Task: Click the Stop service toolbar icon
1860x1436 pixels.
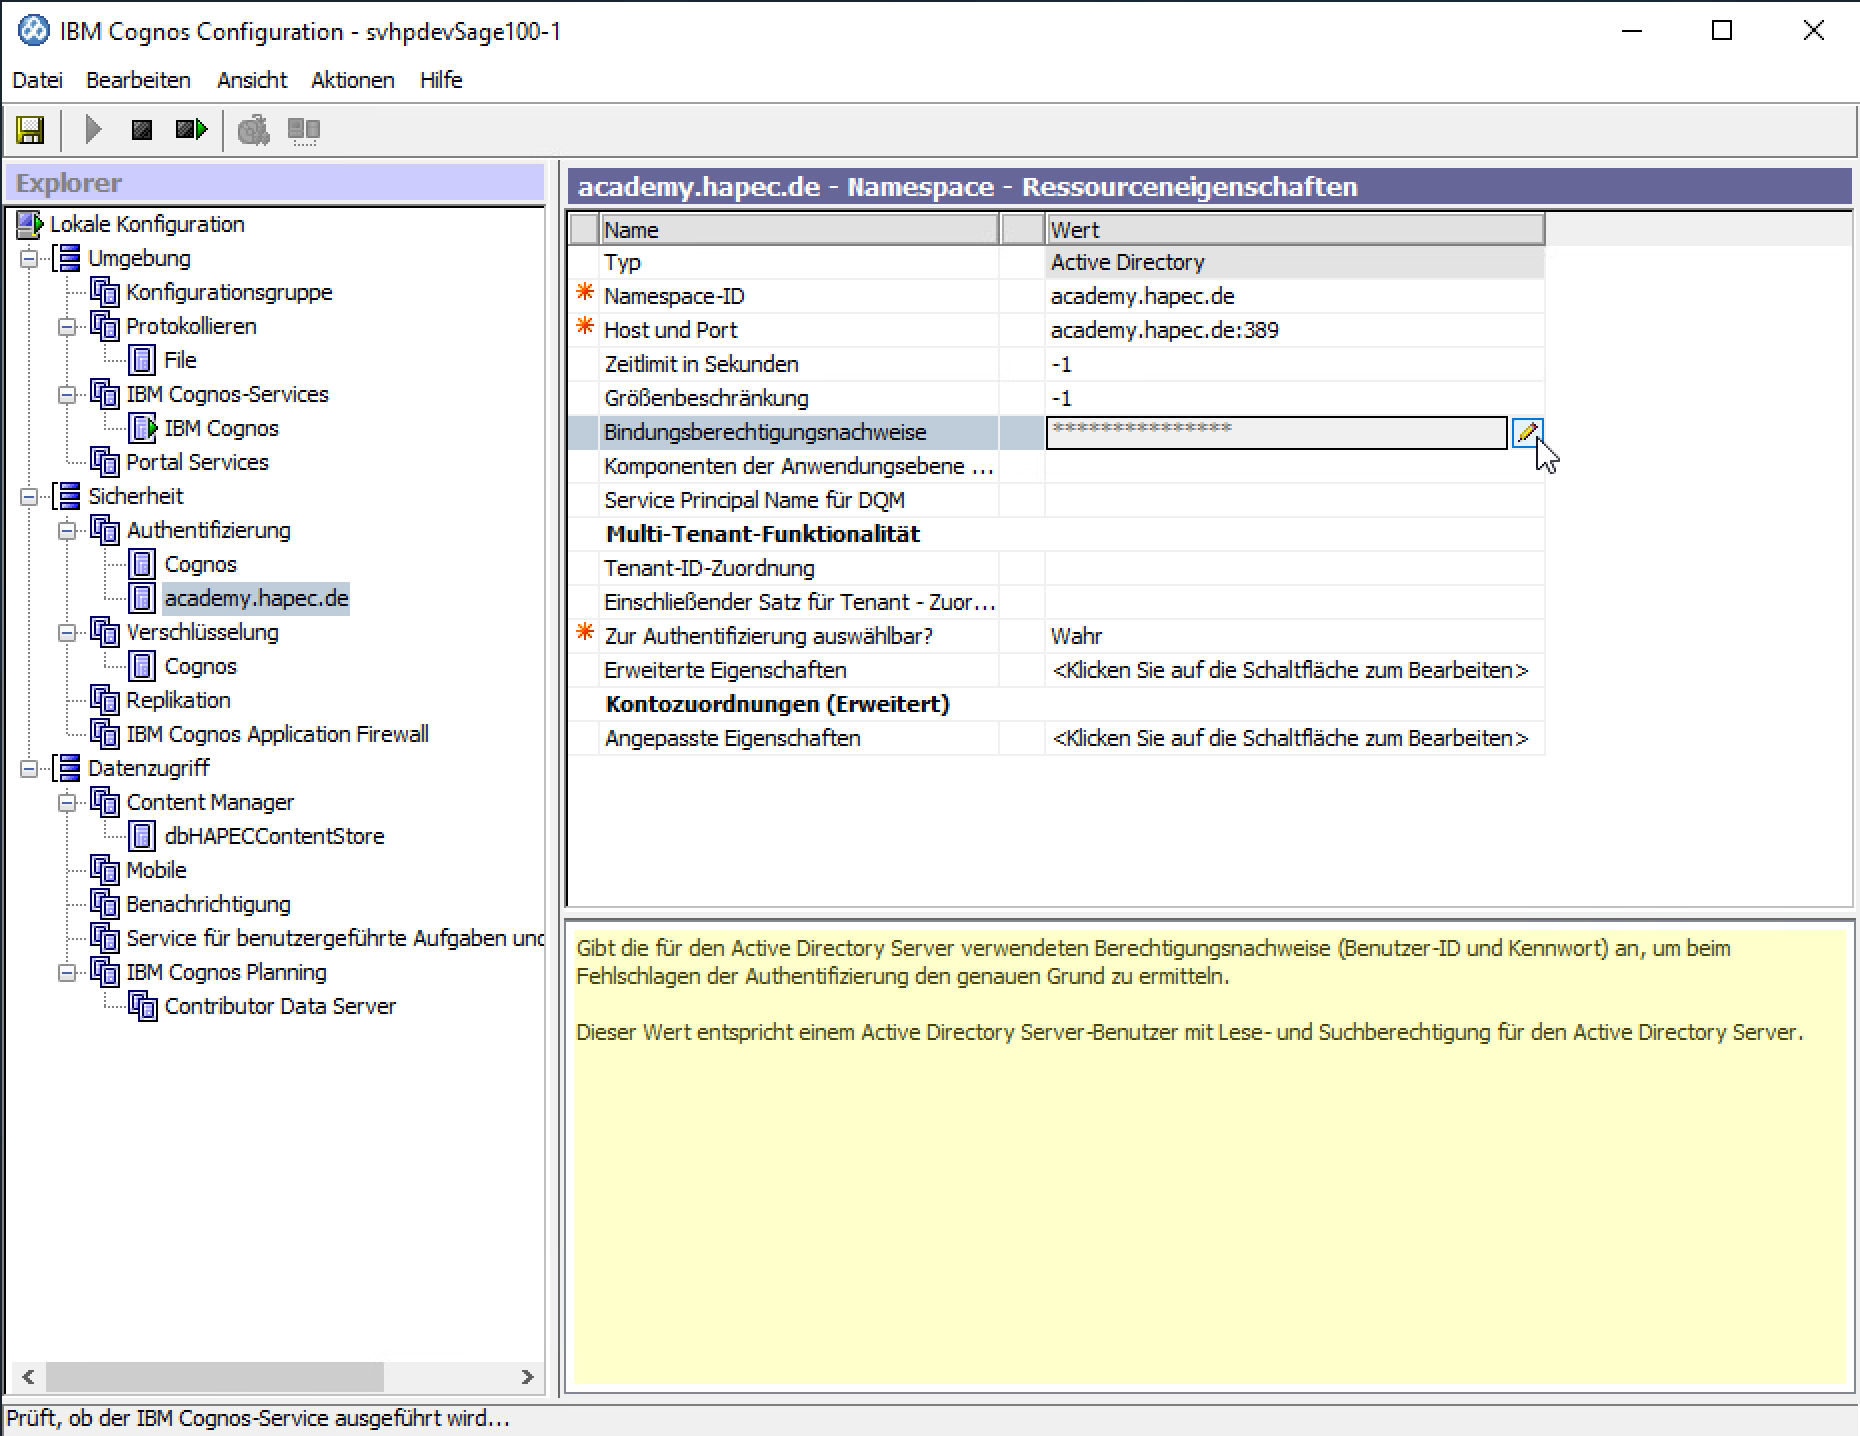Action: tap(142, 130)
